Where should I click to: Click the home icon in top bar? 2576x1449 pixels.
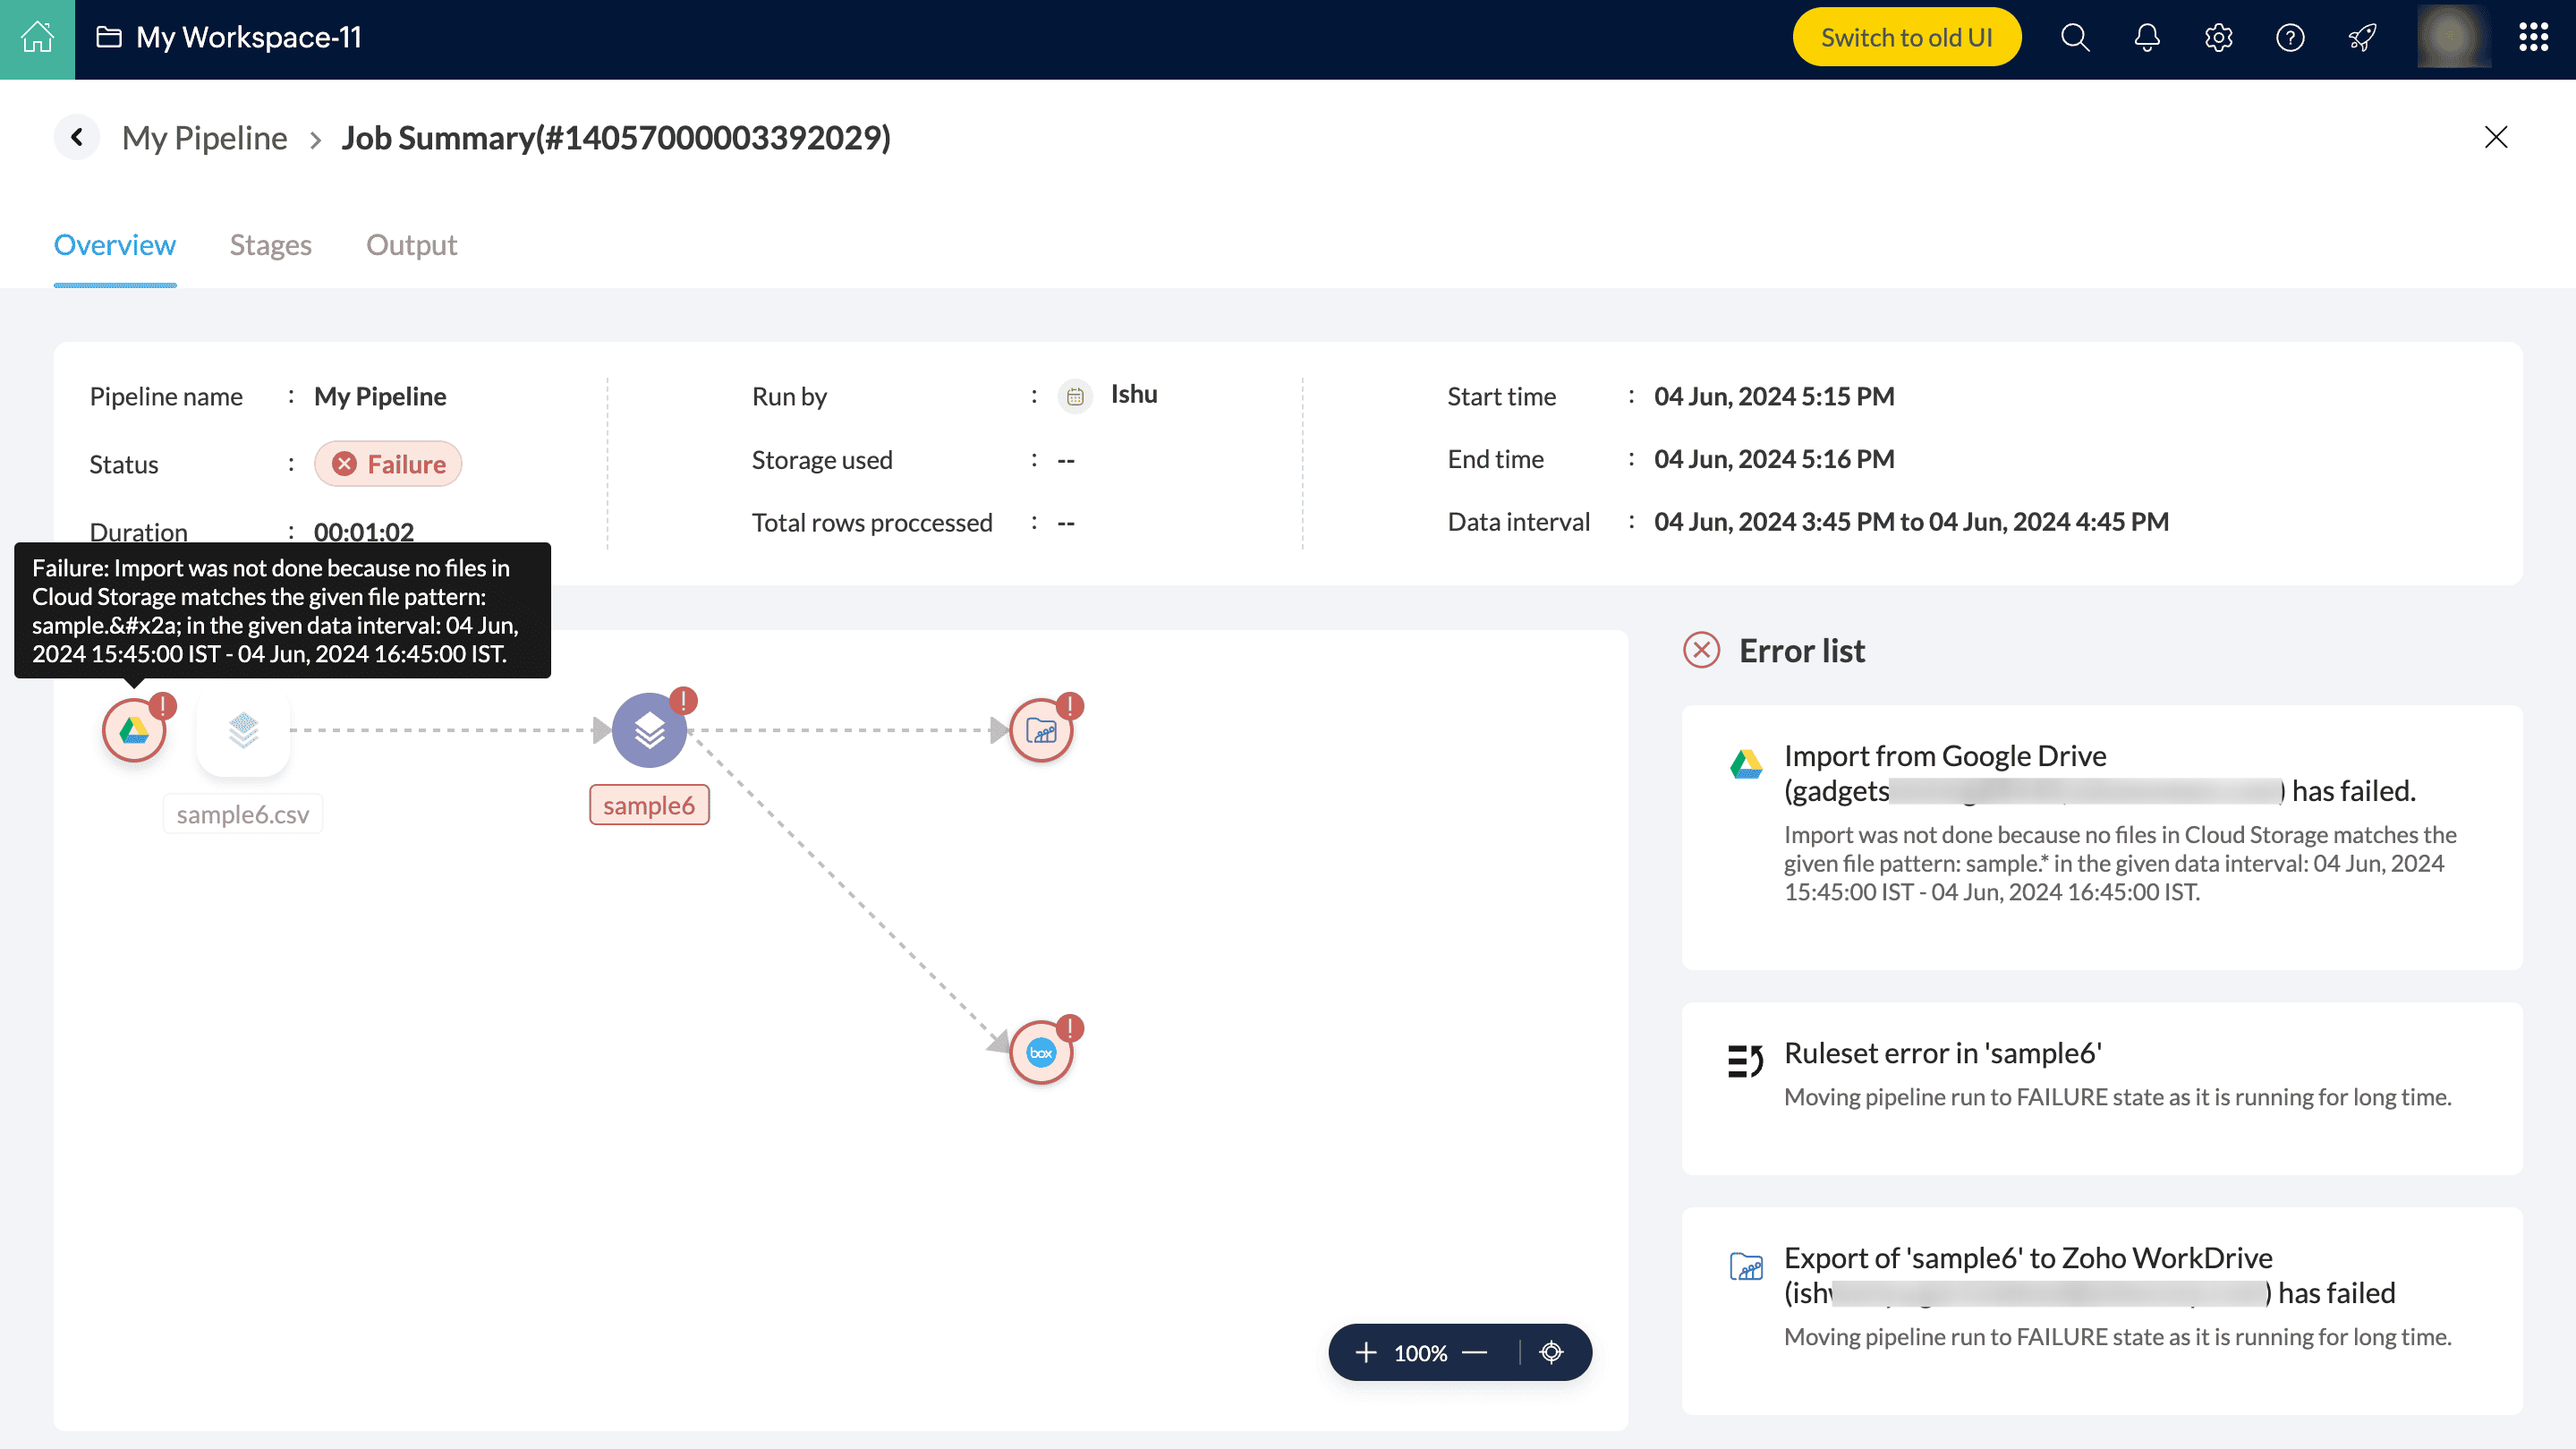click(37, 38)
